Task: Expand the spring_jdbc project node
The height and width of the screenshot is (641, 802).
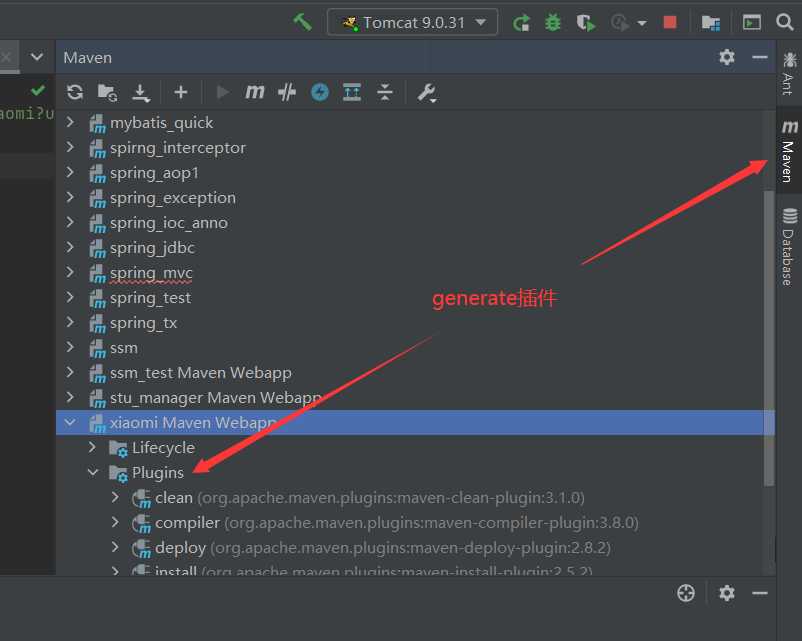Action: 70,247
